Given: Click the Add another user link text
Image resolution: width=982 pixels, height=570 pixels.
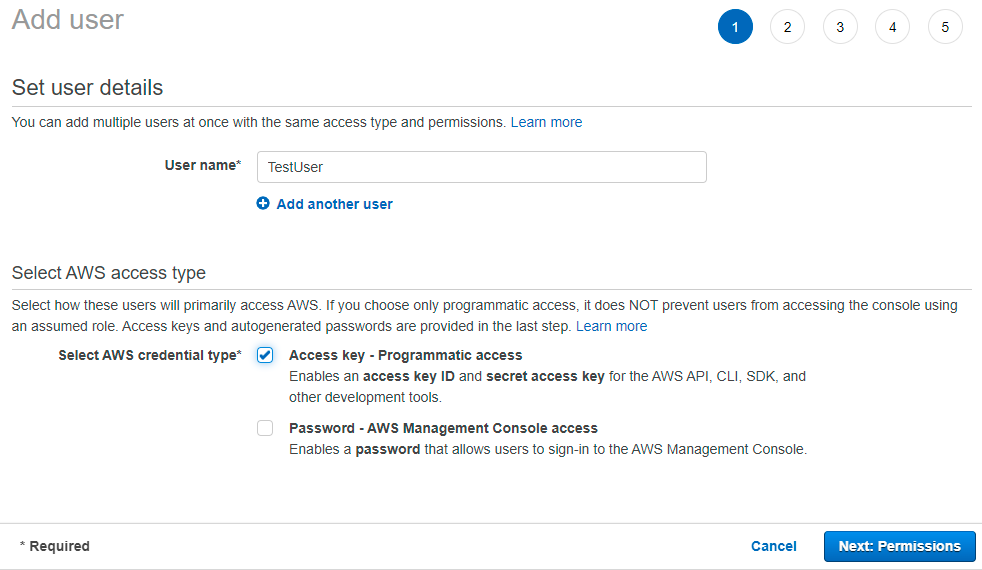Looking at the screenshot, I should click(x=334, y=204).
